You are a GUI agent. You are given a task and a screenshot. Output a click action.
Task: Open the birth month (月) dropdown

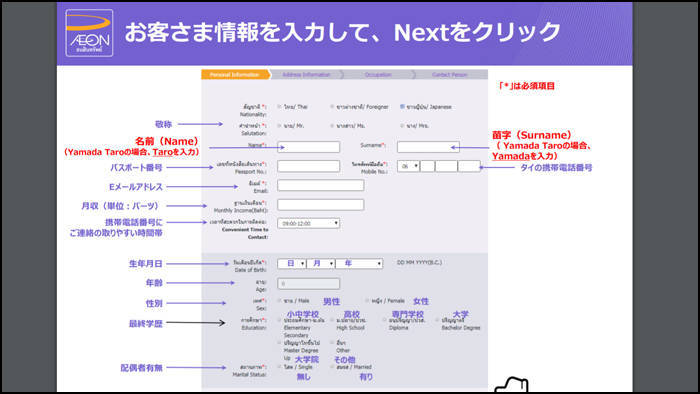pos(321,264)
